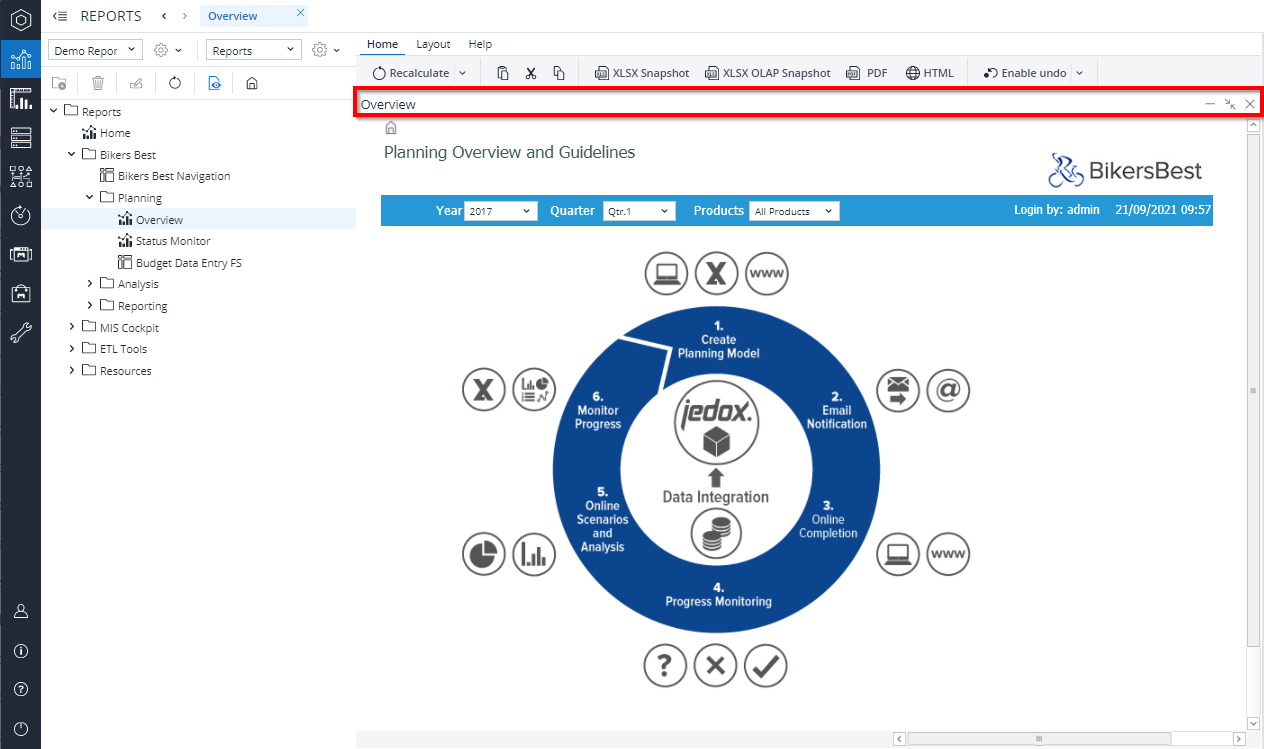The width and height of the screenshot is (1264, 749).
Task: Open the Year 2017 dropdown
Action: (x=501, y=211)
